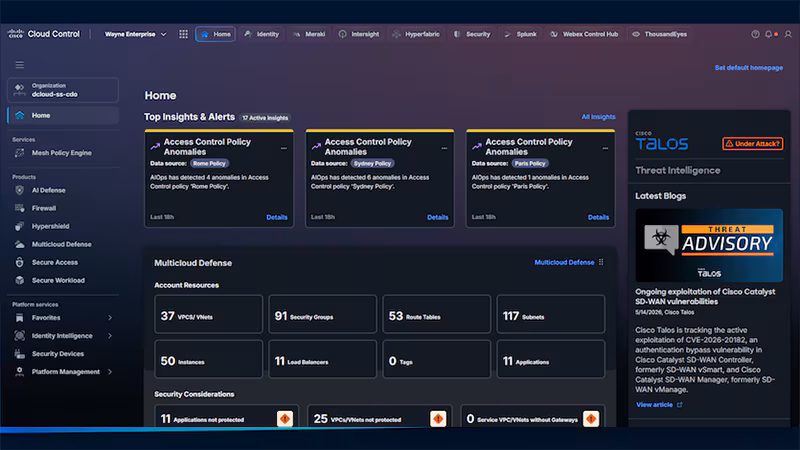Click warning icon for Applications not protected
800x450 pixels.
click(x=285, y=419)
